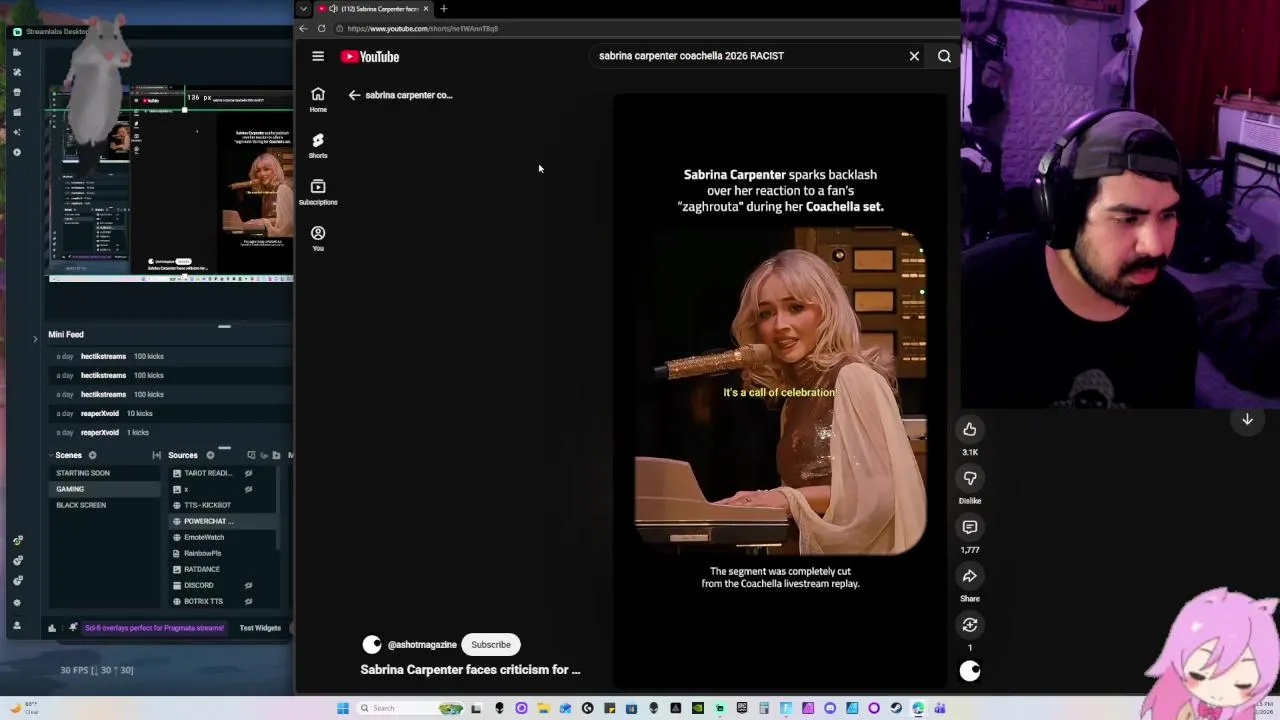Image resolution: width=1280 pixels, height=720 pixels.
Task: Click the Remix icon on the short
Action: 970,625
